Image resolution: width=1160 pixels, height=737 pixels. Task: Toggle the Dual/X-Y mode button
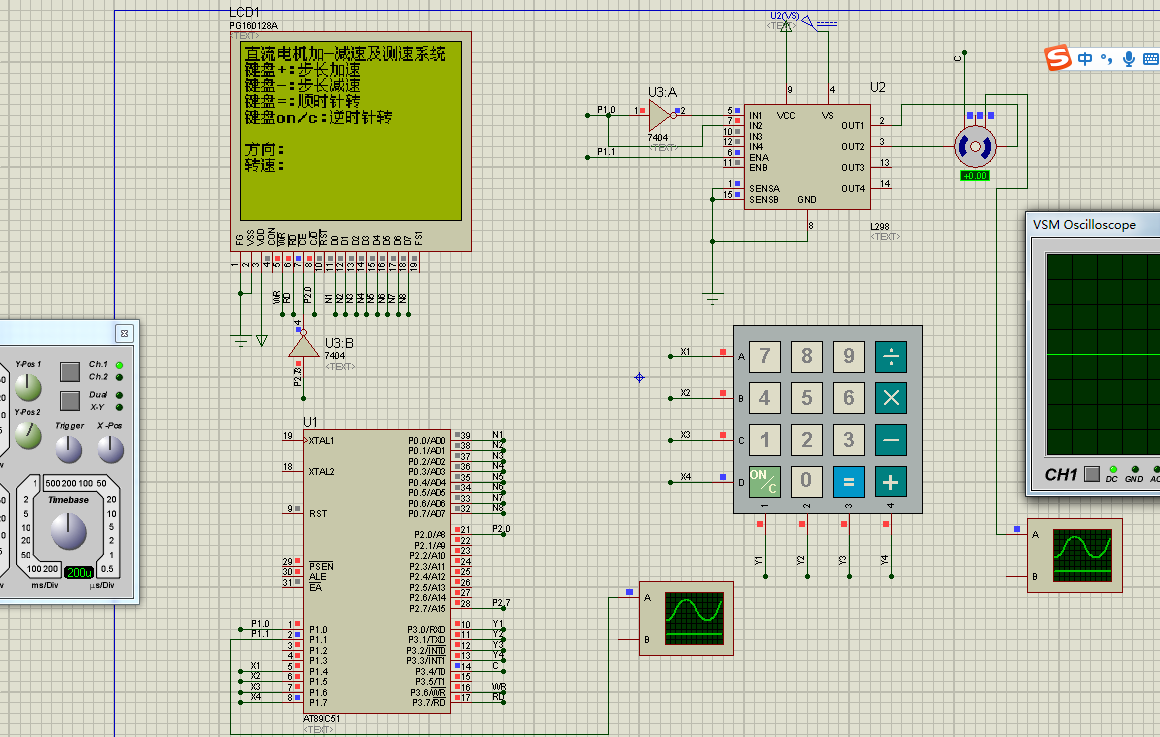pos(70,400)
